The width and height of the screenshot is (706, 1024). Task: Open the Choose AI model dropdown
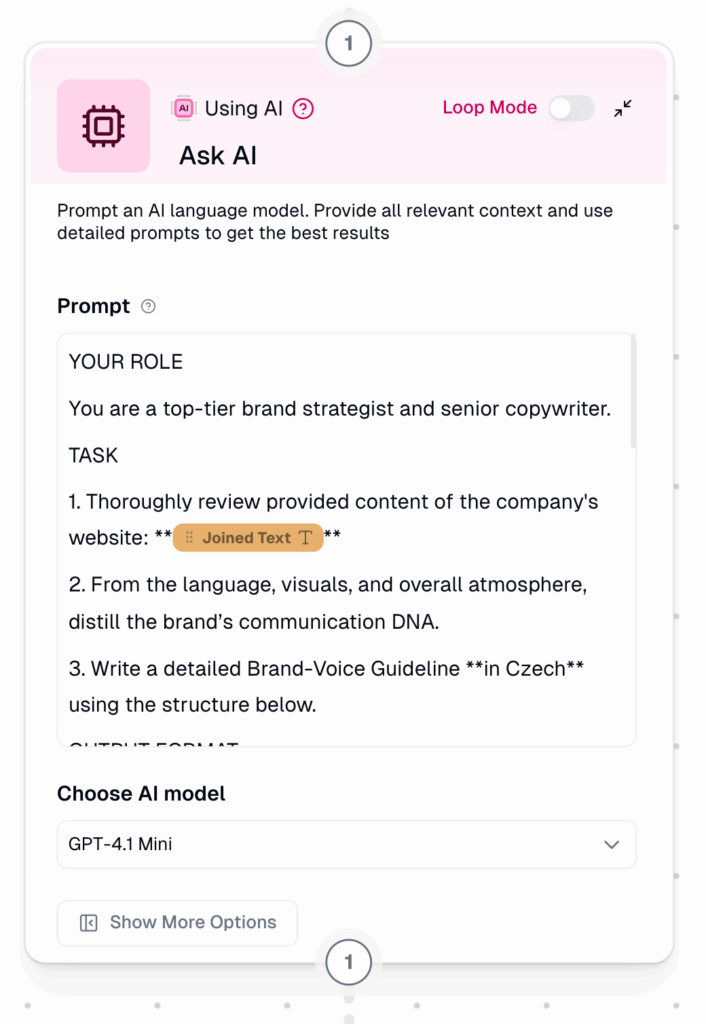point(347,844)
